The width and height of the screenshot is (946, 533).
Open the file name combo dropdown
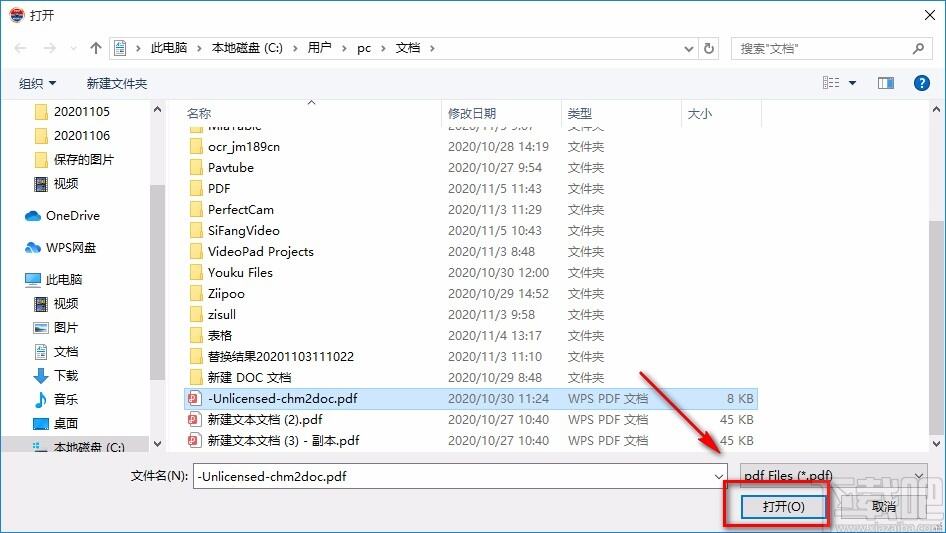[719, 476]
